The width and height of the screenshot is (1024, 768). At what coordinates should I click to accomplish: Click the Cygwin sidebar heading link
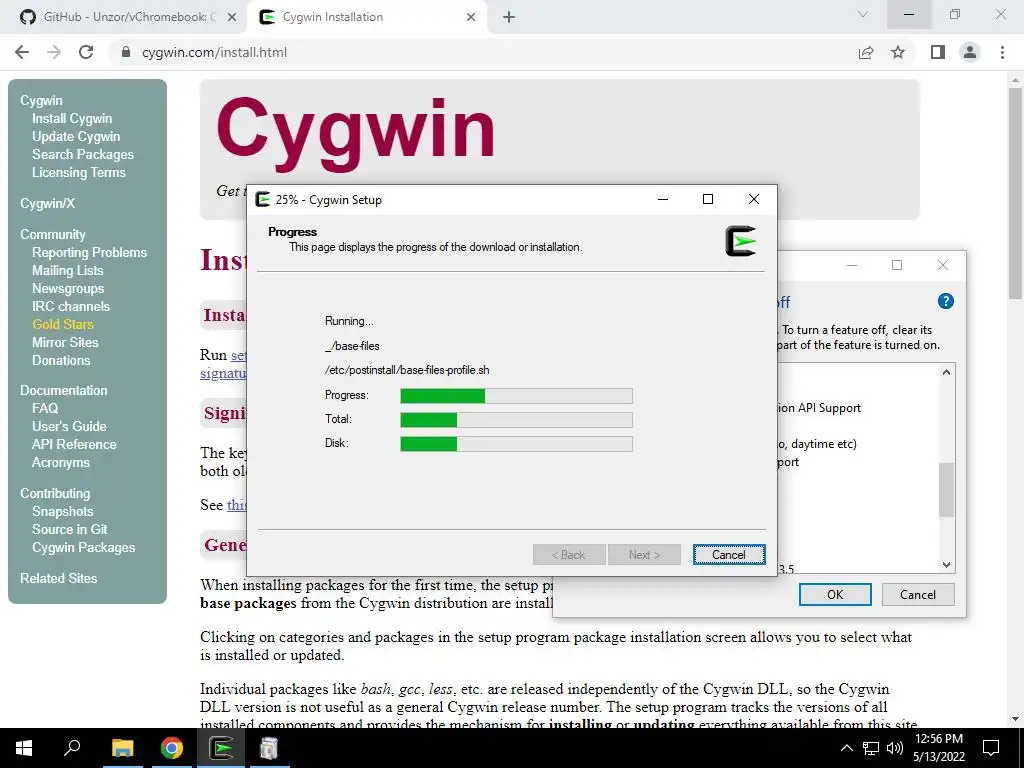(x=41, y=101)
